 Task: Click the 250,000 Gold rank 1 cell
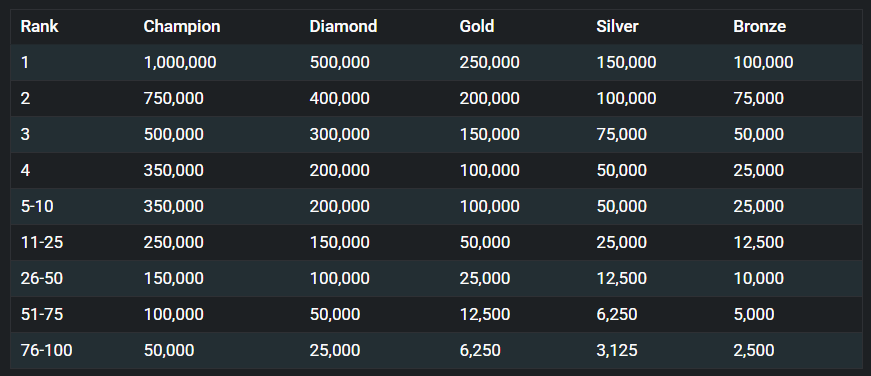click(489, 62)
